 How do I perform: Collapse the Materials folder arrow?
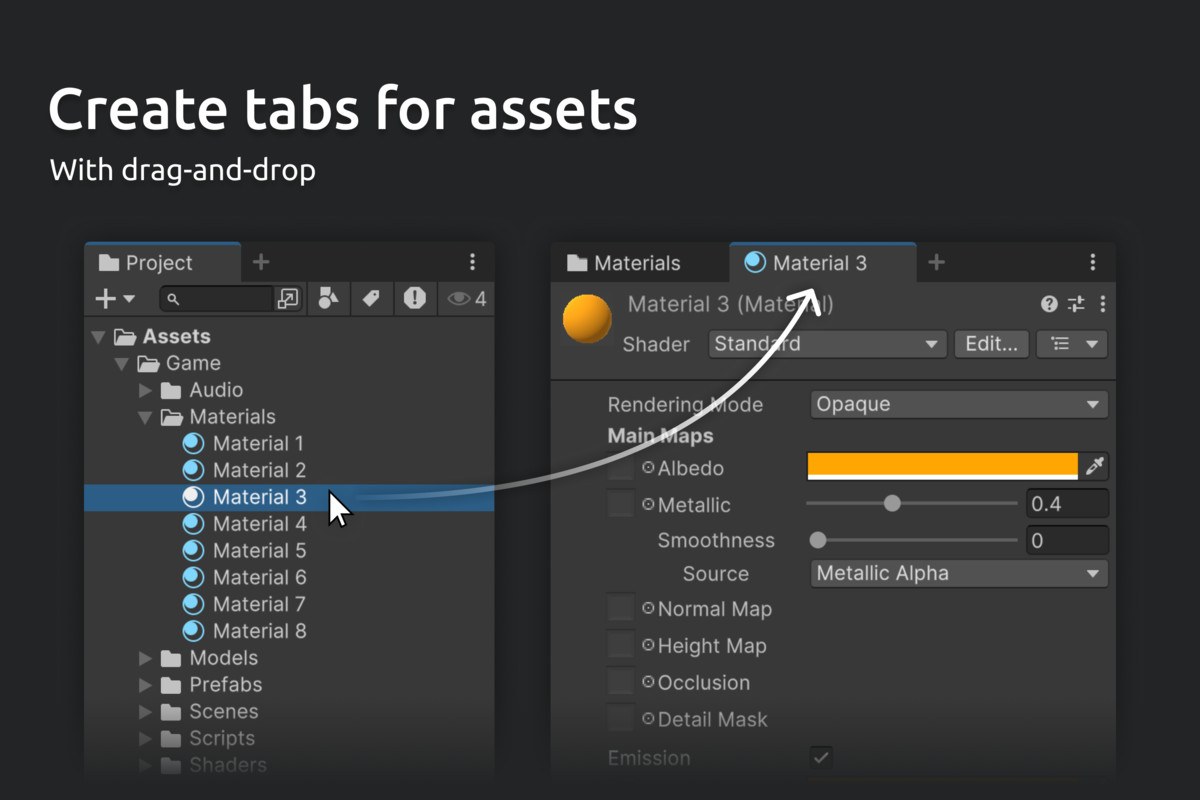pyautogui.click(x=145, y=417)
